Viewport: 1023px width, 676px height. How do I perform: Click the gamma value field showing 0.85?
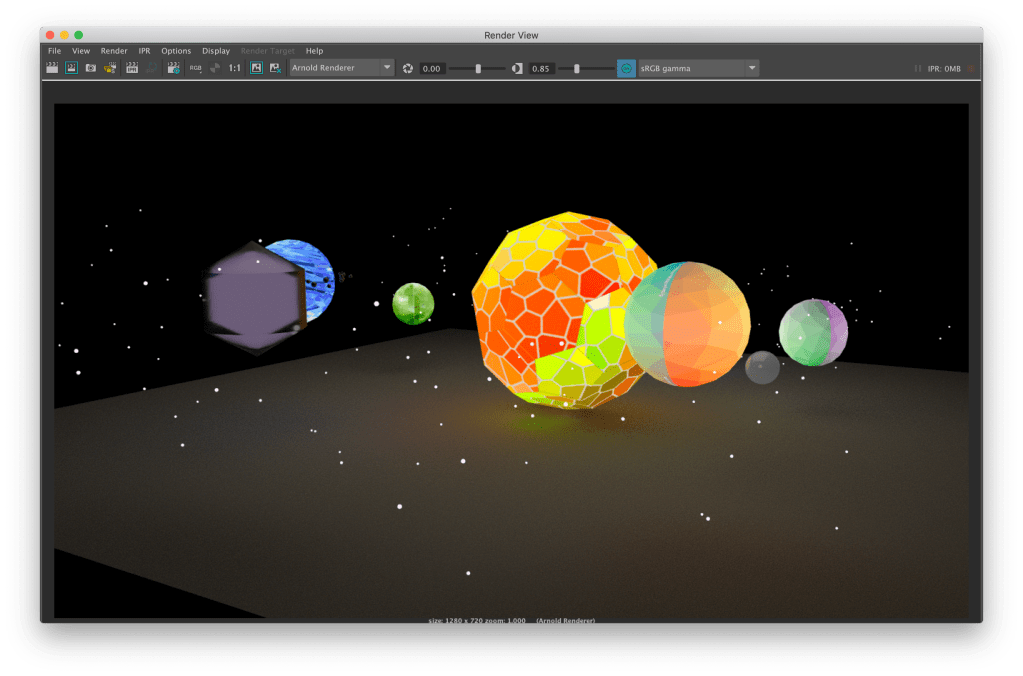[541, 68]
